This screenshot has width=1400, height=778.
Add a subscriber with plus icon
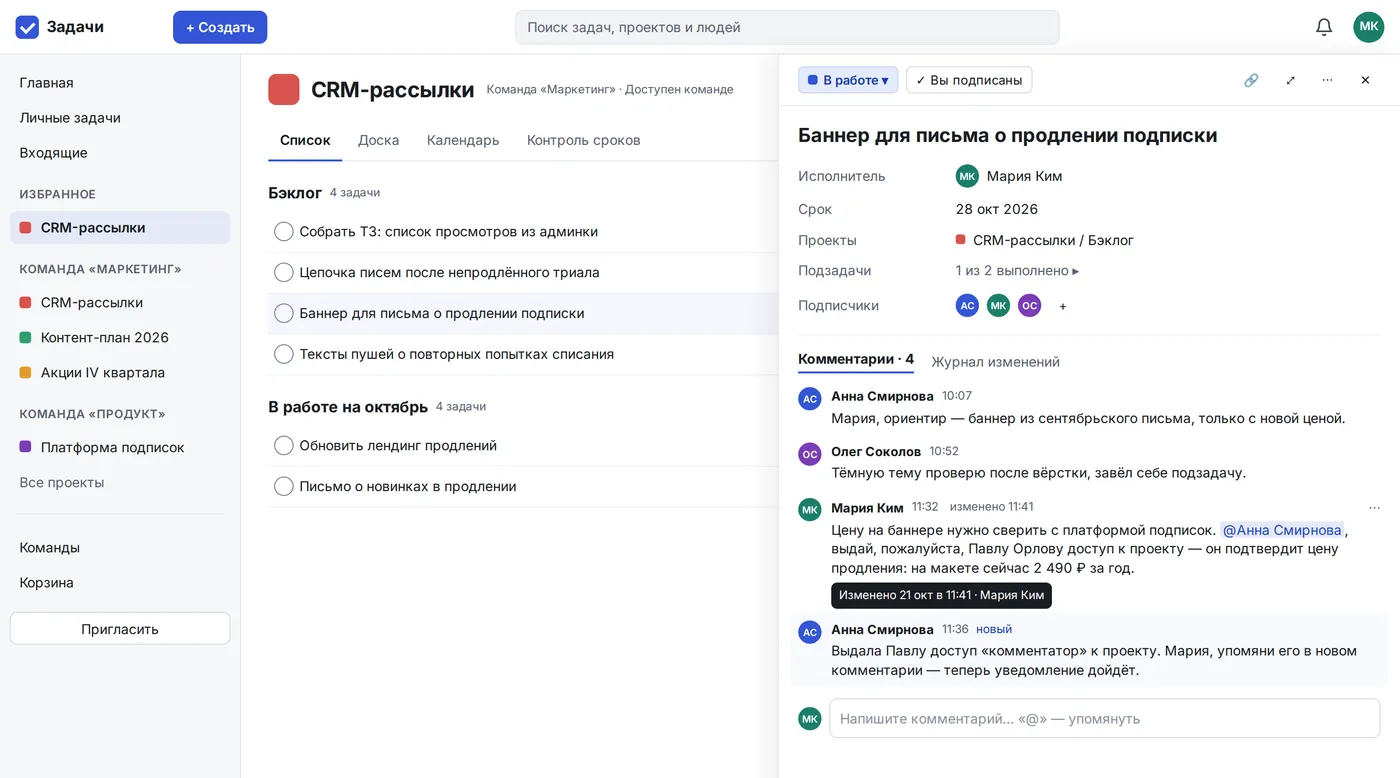pos(1063,306)
